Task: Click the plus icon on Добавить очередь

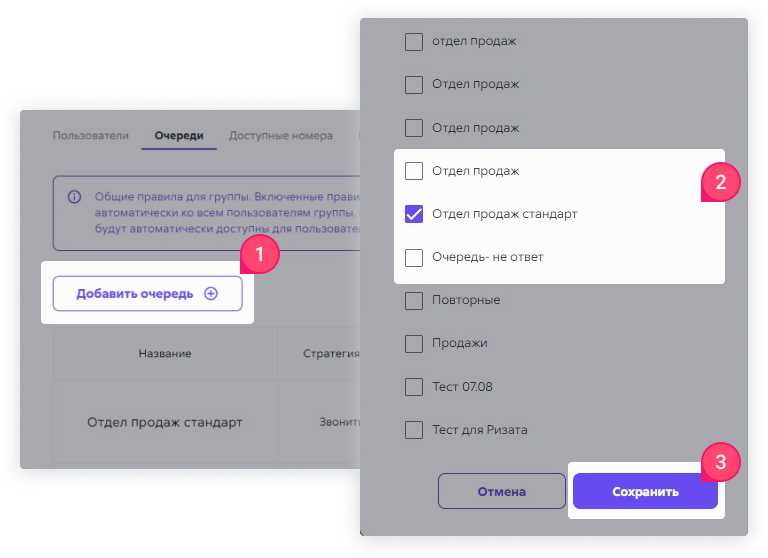Action: 211,293
